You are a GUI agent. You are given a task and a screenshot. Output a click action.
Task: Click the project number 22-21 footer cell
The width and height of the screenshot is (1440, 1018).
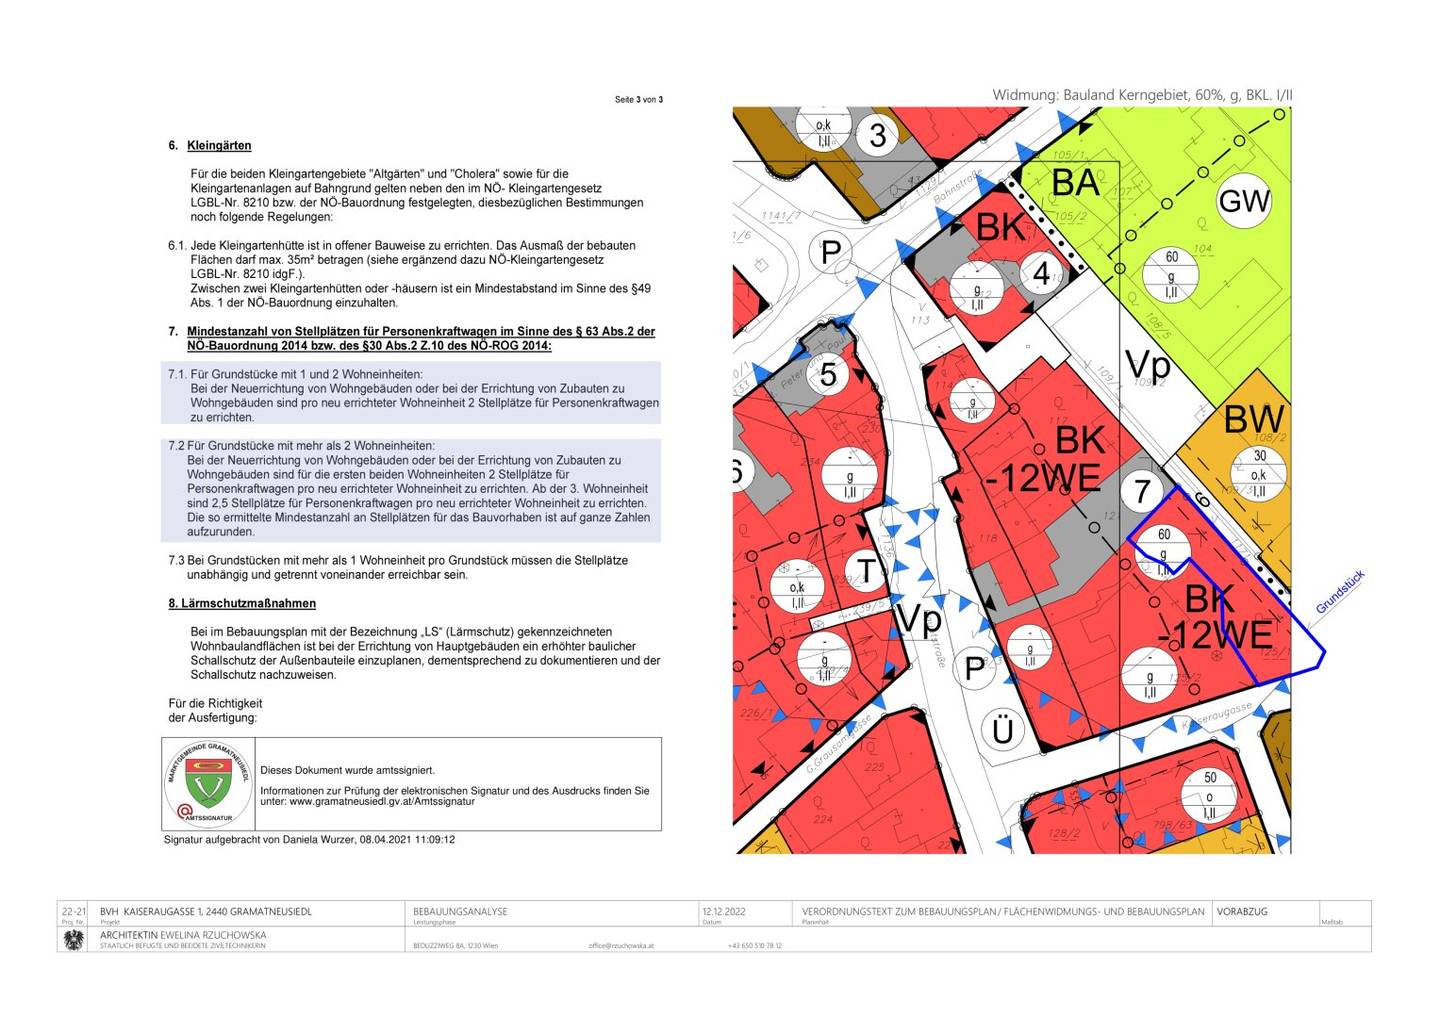(x=73, y=912)
